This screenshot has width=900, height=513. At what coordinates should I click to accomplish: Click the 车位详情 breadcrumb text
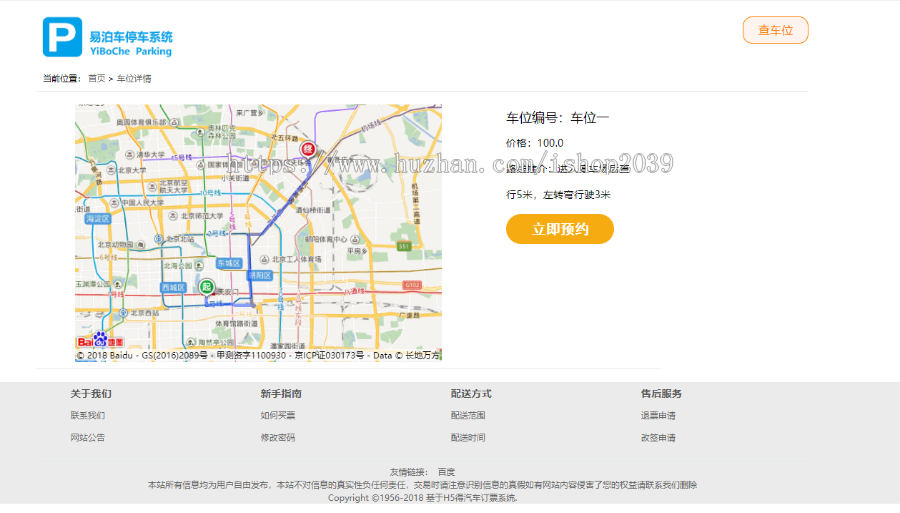[x=134, y=79]
